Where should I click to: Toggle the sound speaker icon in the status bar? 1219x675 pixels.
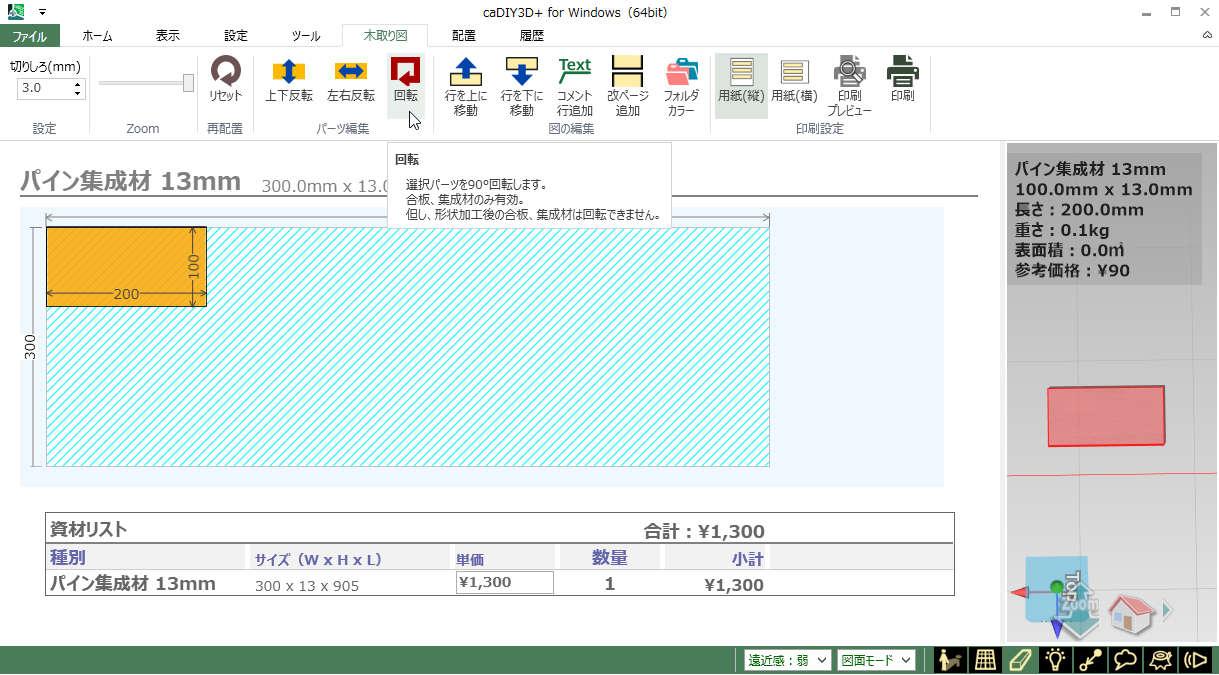tap(1195, 660)
